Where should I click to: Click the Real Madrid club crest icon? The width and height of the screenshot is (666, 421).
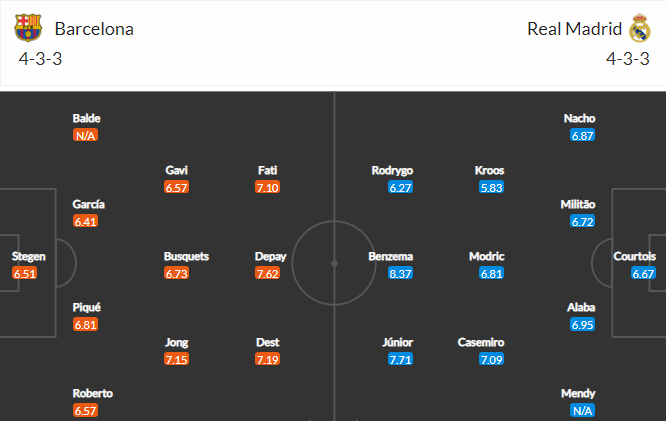(x=640, y=28)
